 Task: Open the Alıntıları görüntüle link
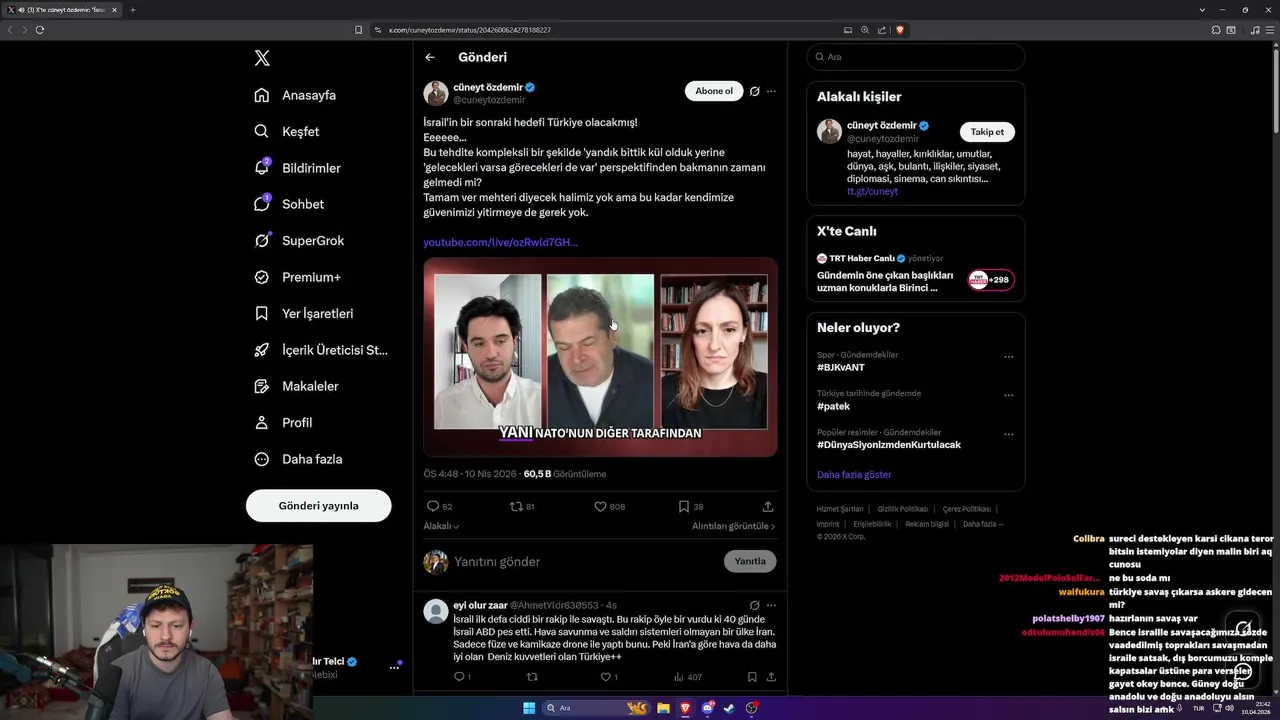point(733,526)
